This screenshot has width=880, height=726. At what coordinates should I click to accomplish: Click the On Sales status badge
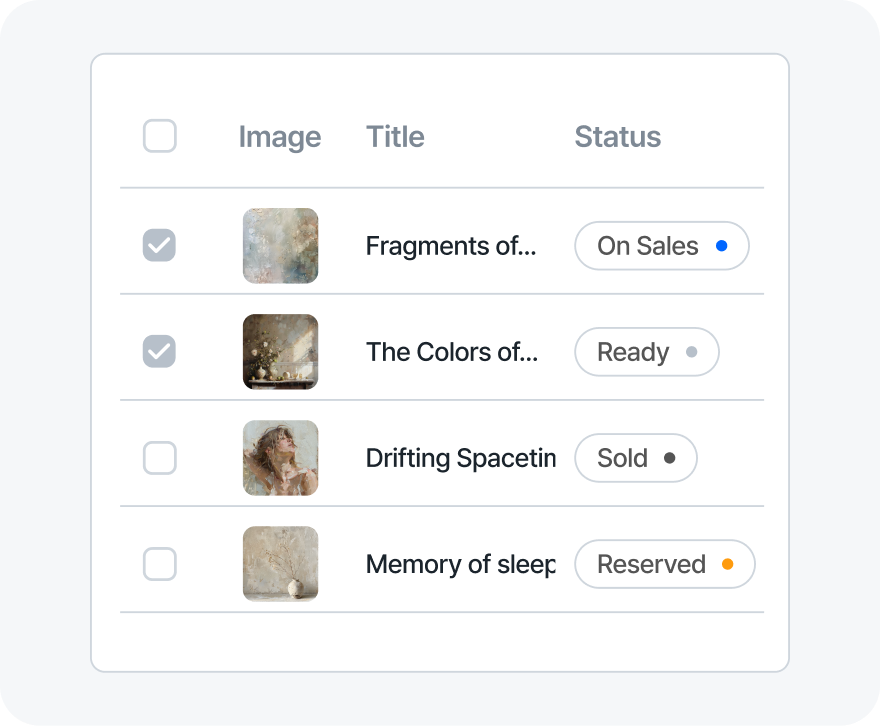coord(661,246)
